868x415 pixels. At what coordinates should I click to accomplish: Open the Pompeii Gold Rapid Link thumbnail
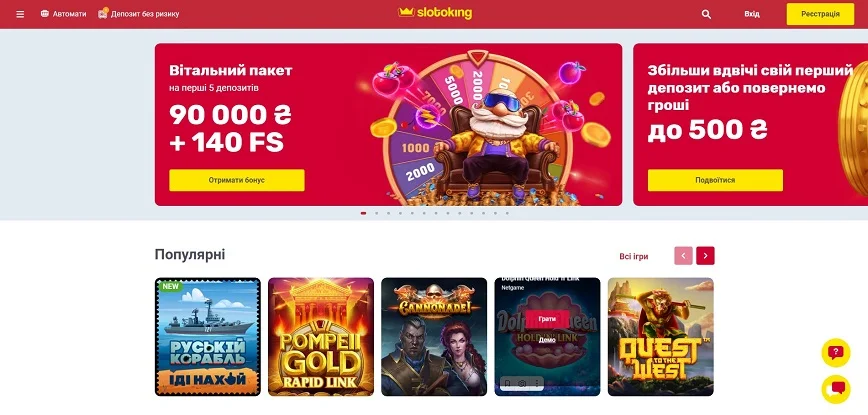[321, 336]
